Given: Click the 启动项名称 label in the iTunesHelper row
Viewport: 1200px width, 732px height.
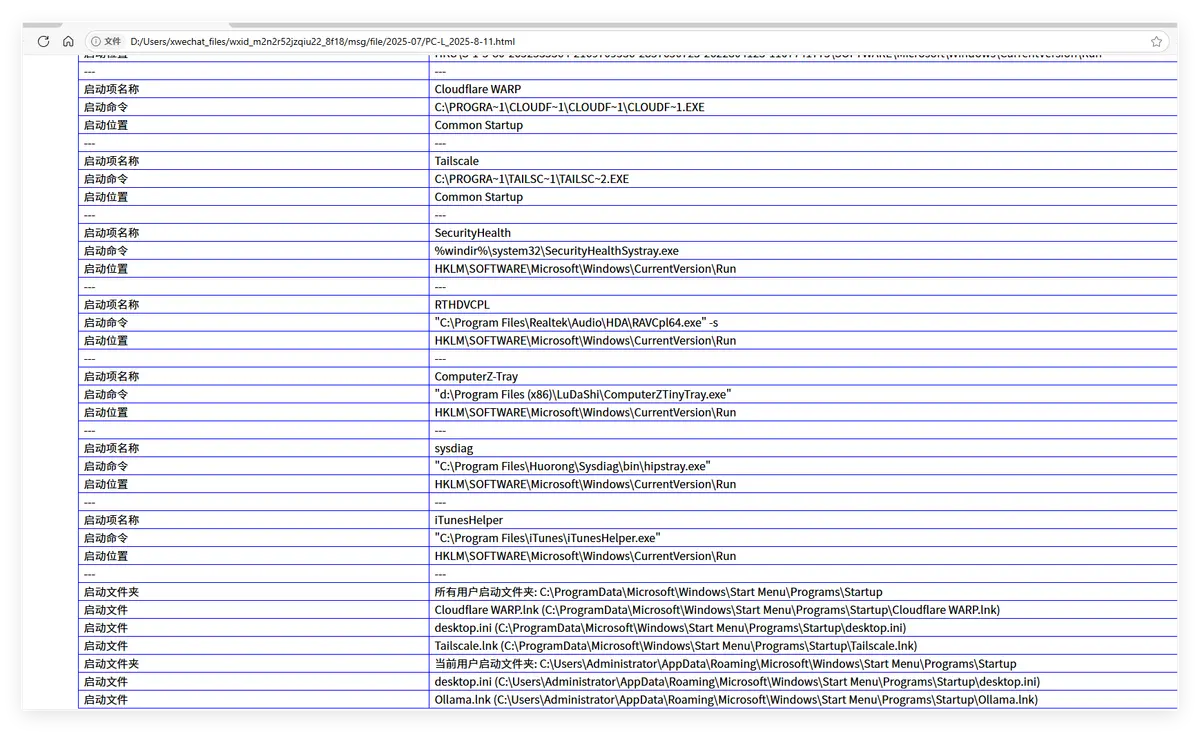Looking at the screenshot, I should point(111,521).
